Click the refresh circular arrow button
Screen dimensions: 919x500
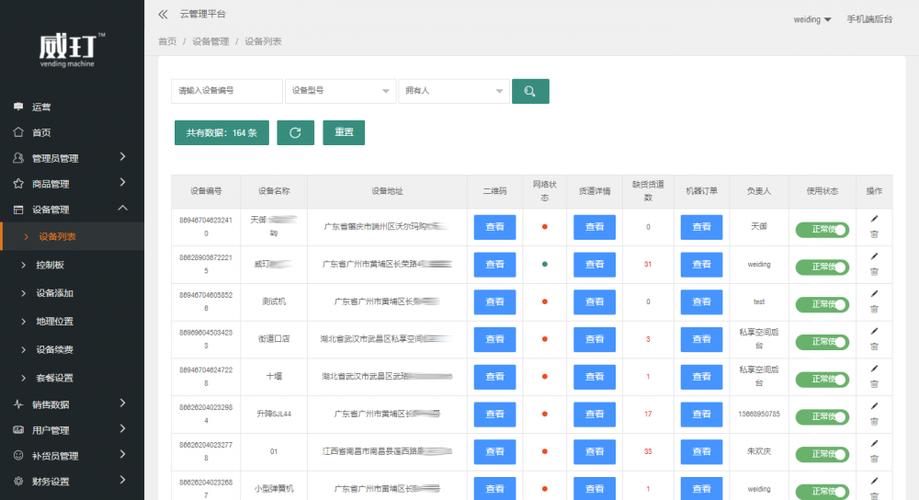(x=295, y=132)
